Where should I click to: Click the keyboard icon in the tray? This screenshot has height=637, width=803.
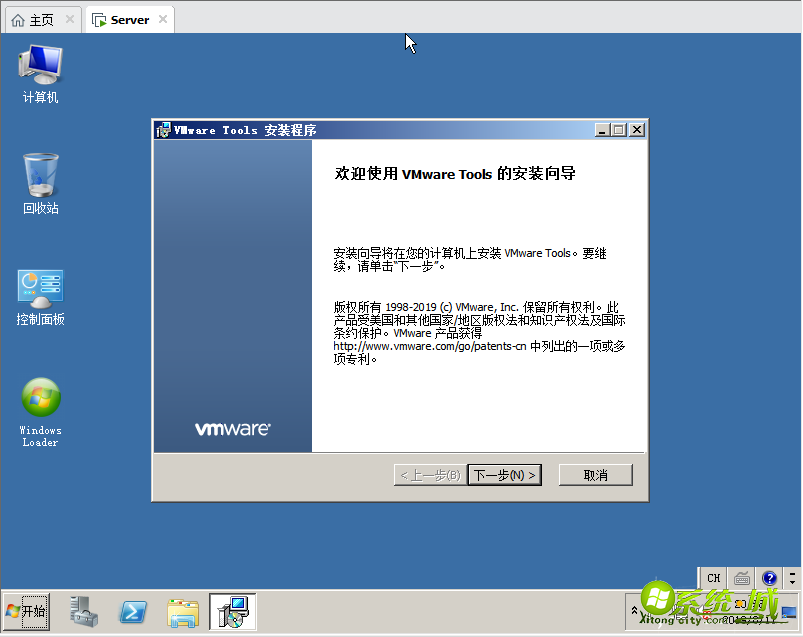click(x=740, y=578)
